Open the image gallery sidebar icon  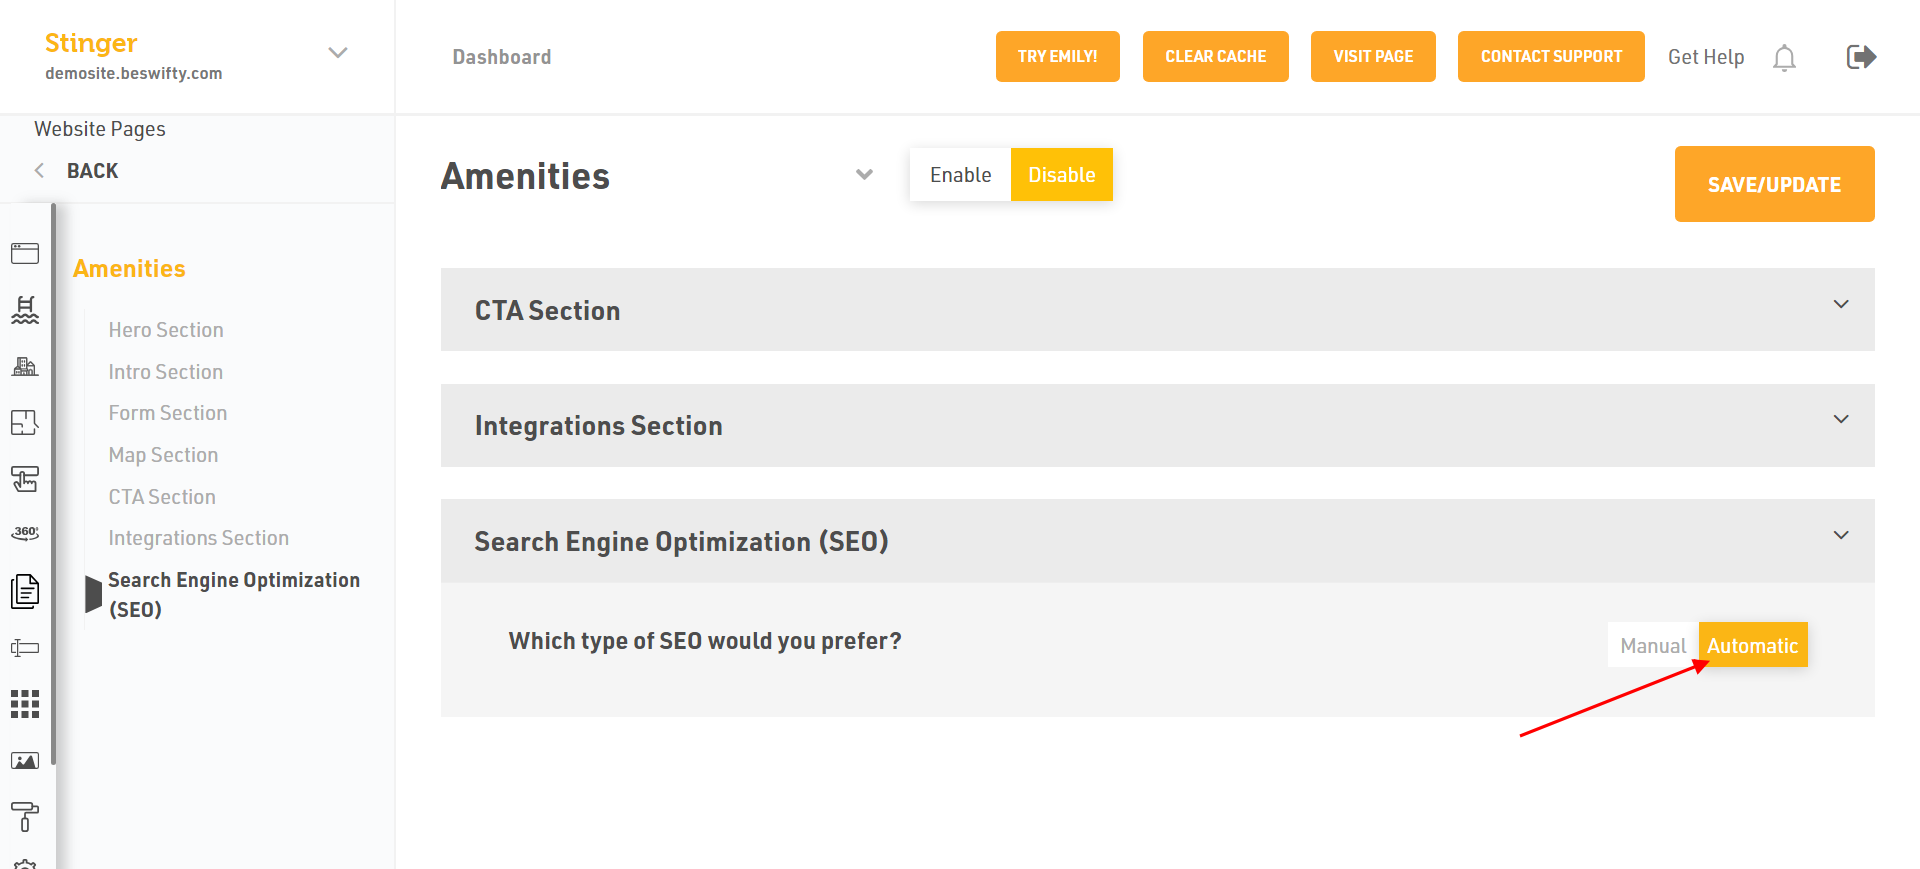click(x=25, y=761)
